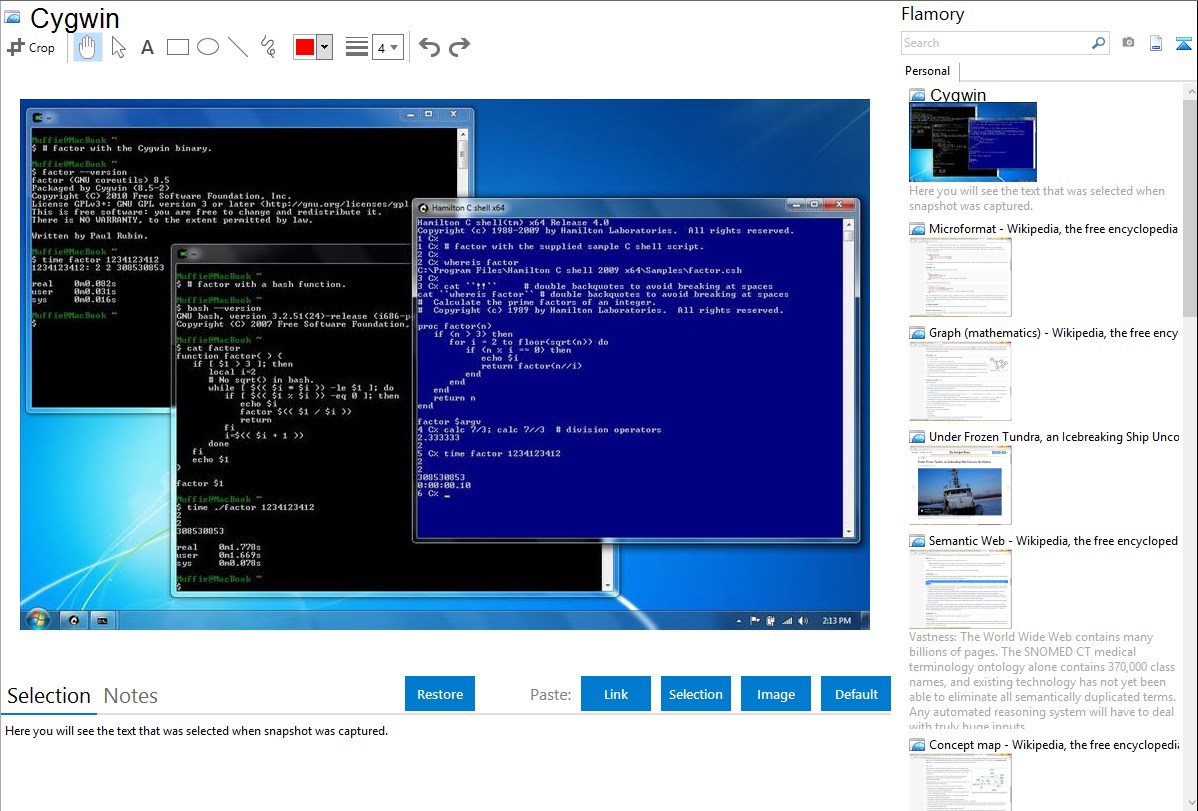The width and height of the screenshot is (1198, 811).
Task: Select the Crop tool
Action: point(31,47)
